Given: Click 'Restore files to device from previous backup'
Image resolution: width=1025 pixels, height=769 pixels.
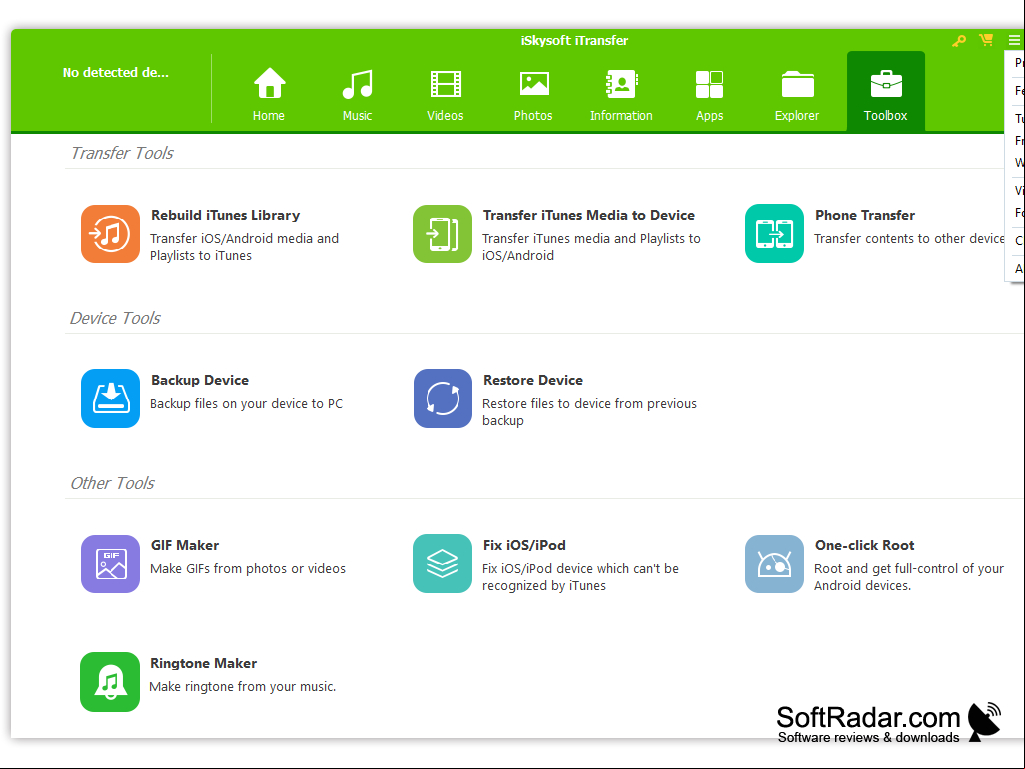Looking at the screenshot, I should [590, 412].
